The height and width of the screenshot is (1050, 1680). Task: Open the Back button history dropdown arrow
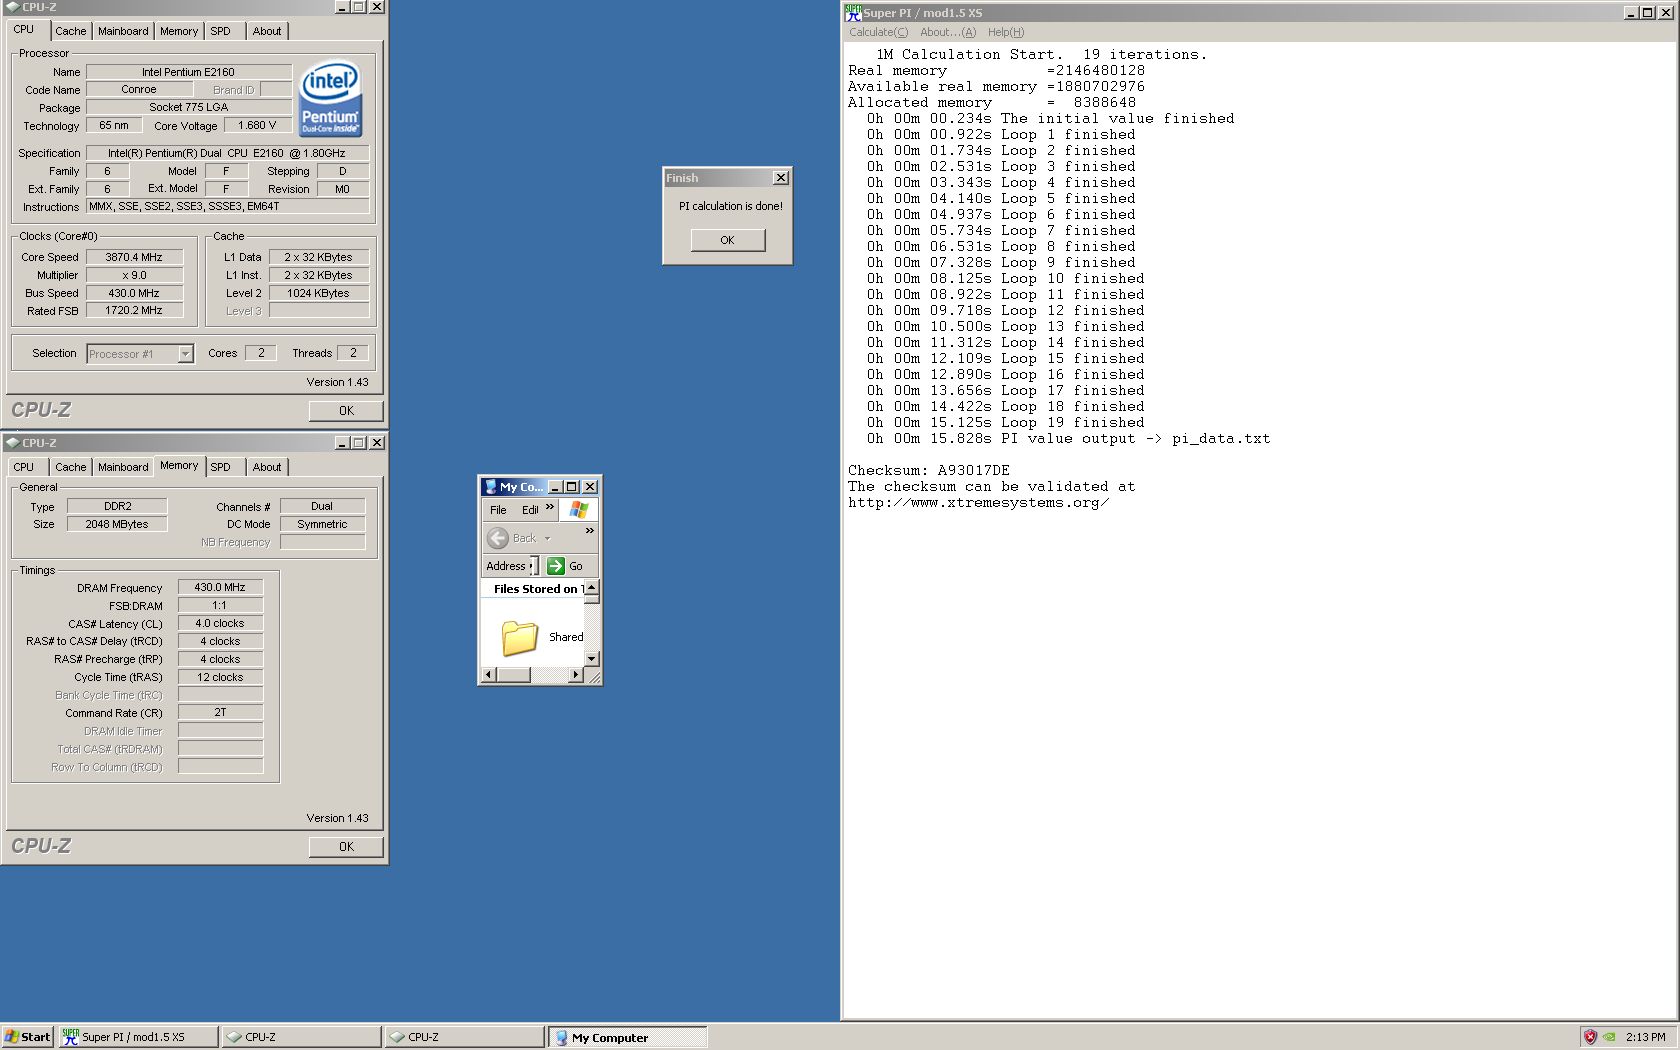(x=547, y=539)
